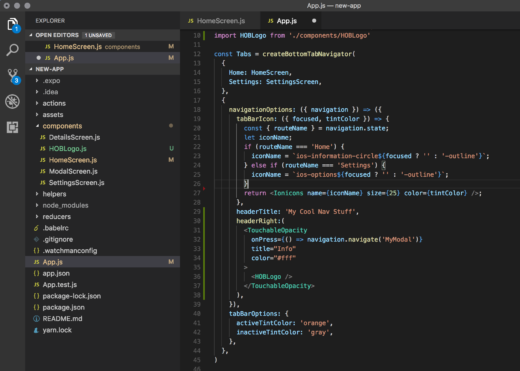Viewport: 520px width, 371px height.
Task: Click the JS icon of HOBLogo.js
Action: point(43,149)
